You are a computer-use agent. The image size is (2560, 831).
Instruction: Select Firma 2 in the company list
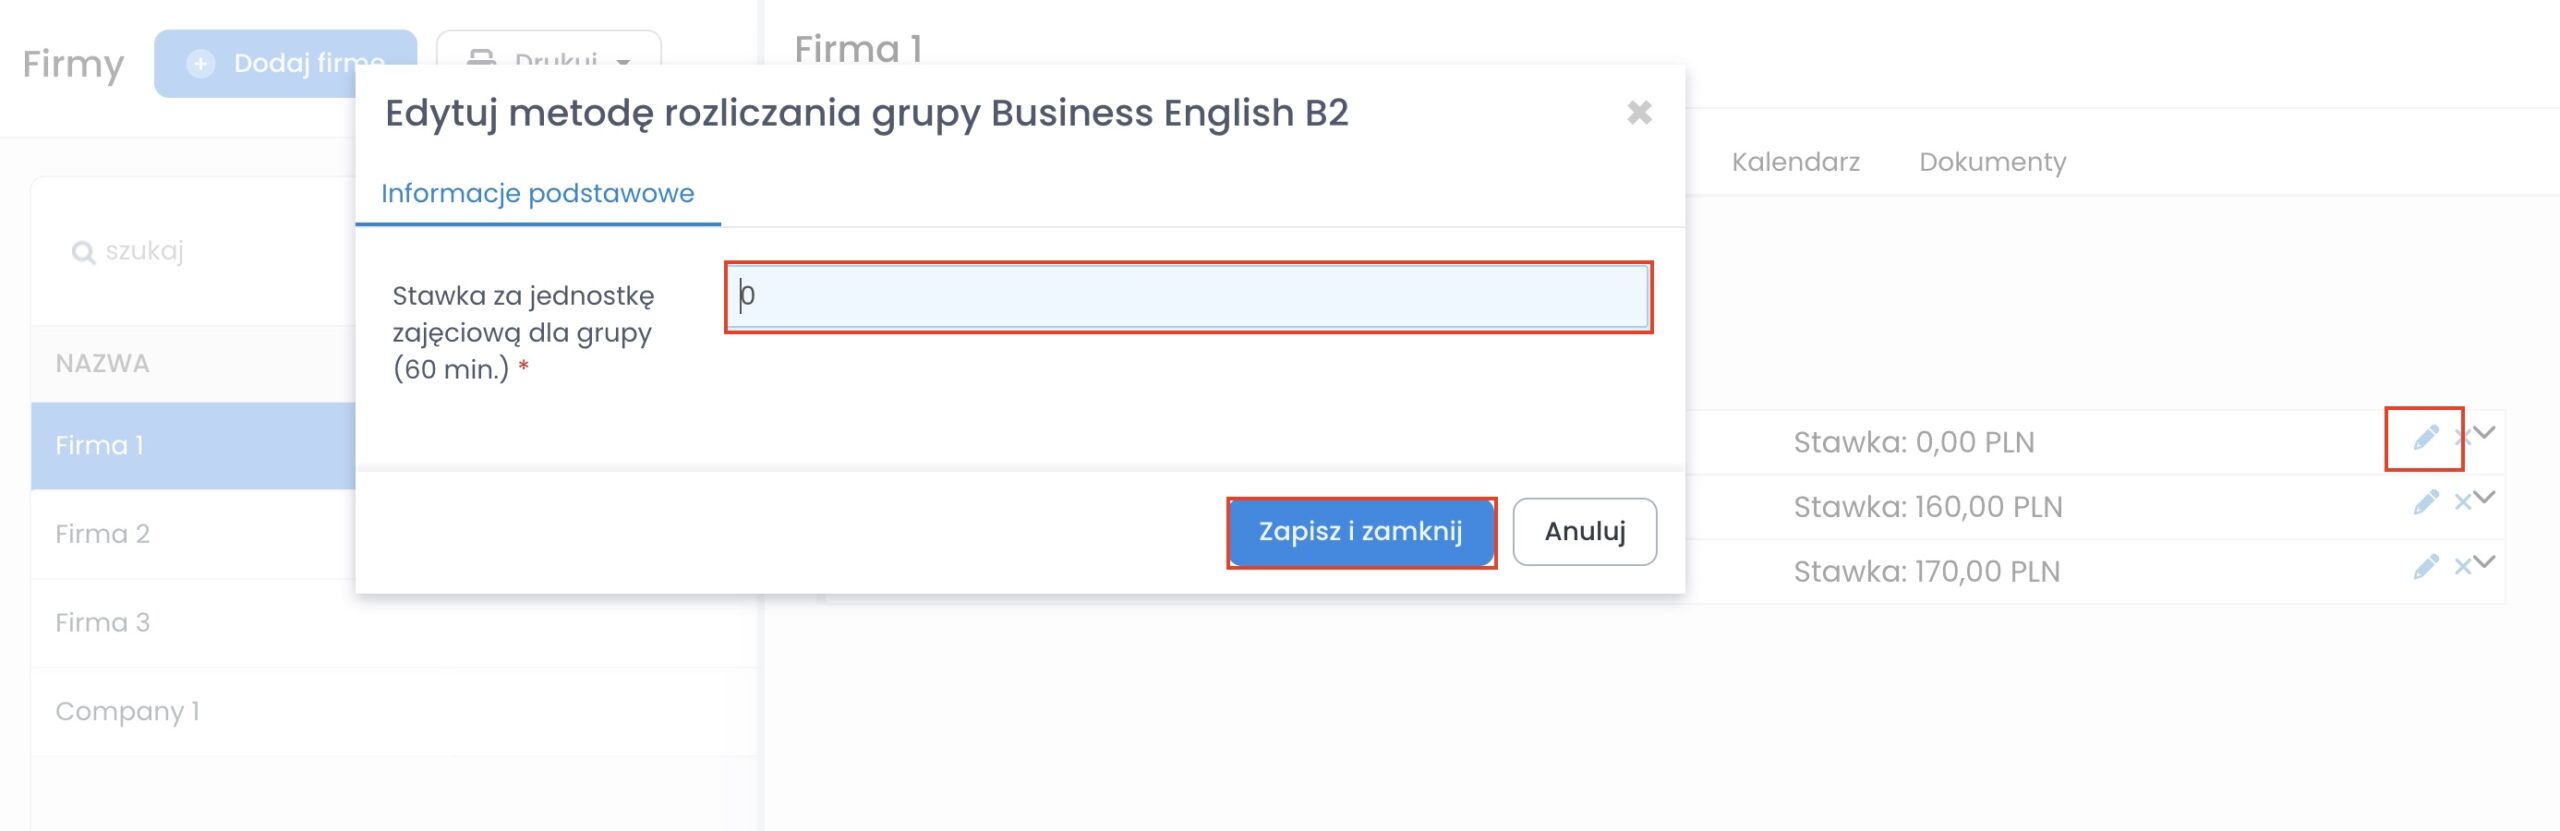[x=102, y=534]
